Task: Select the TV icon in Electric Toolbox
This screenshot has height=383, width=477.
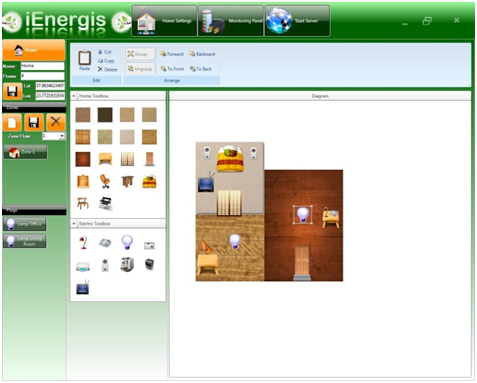Action: (x=83, y=288)
